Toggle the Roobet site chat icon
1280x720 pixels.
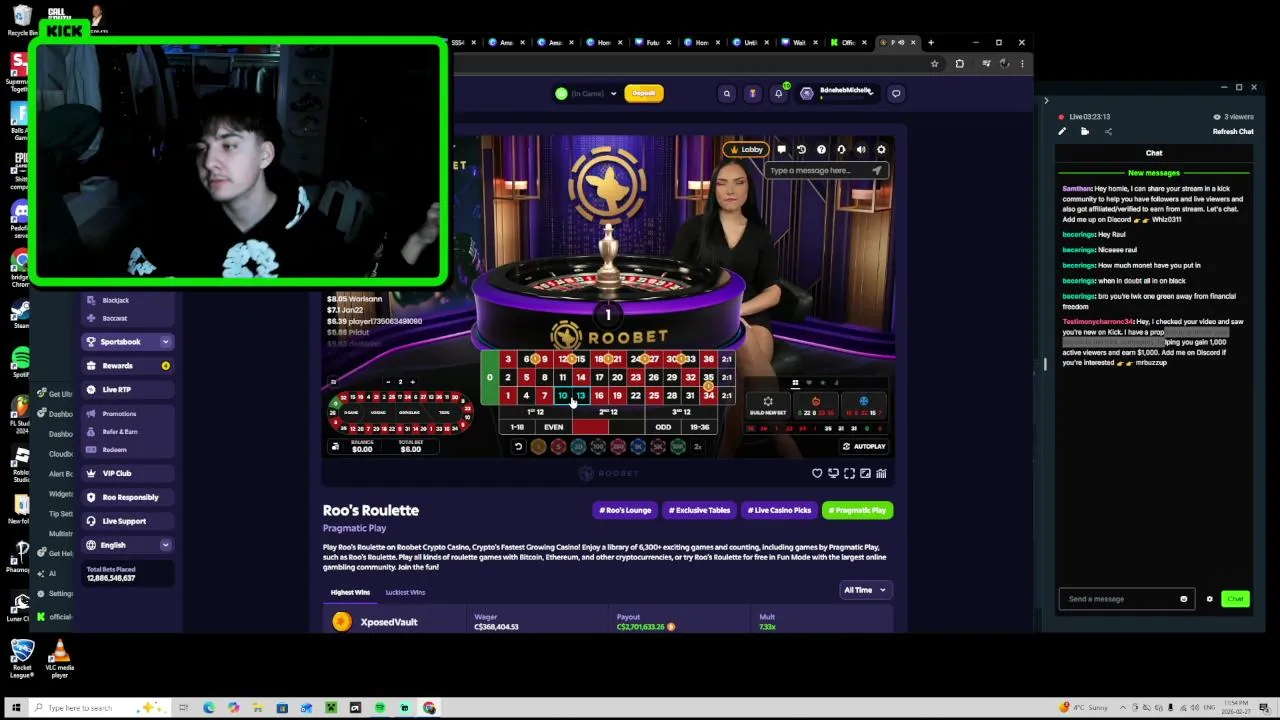coord(896,94)
